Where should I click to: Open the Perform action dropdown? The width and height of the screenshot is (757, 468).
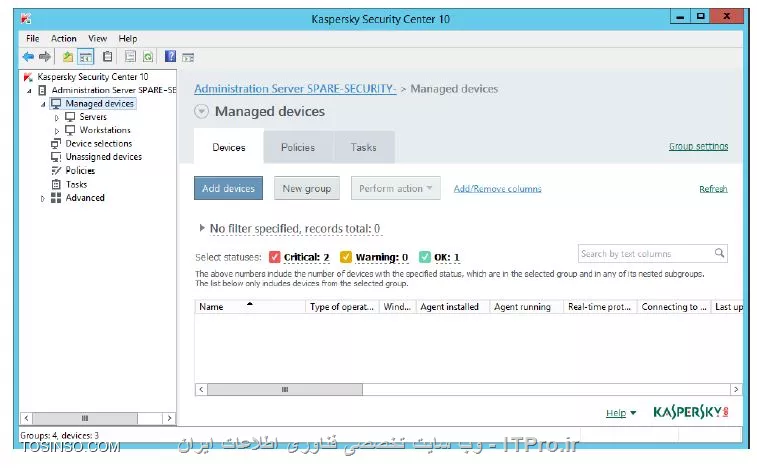(x=395, y=188)
